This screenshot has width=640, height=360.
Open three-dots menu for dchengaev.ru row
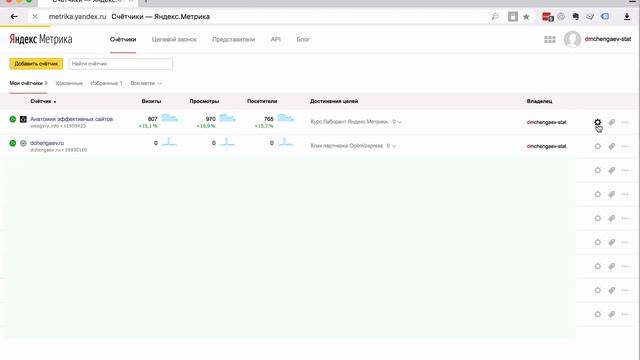pos(625,146)
